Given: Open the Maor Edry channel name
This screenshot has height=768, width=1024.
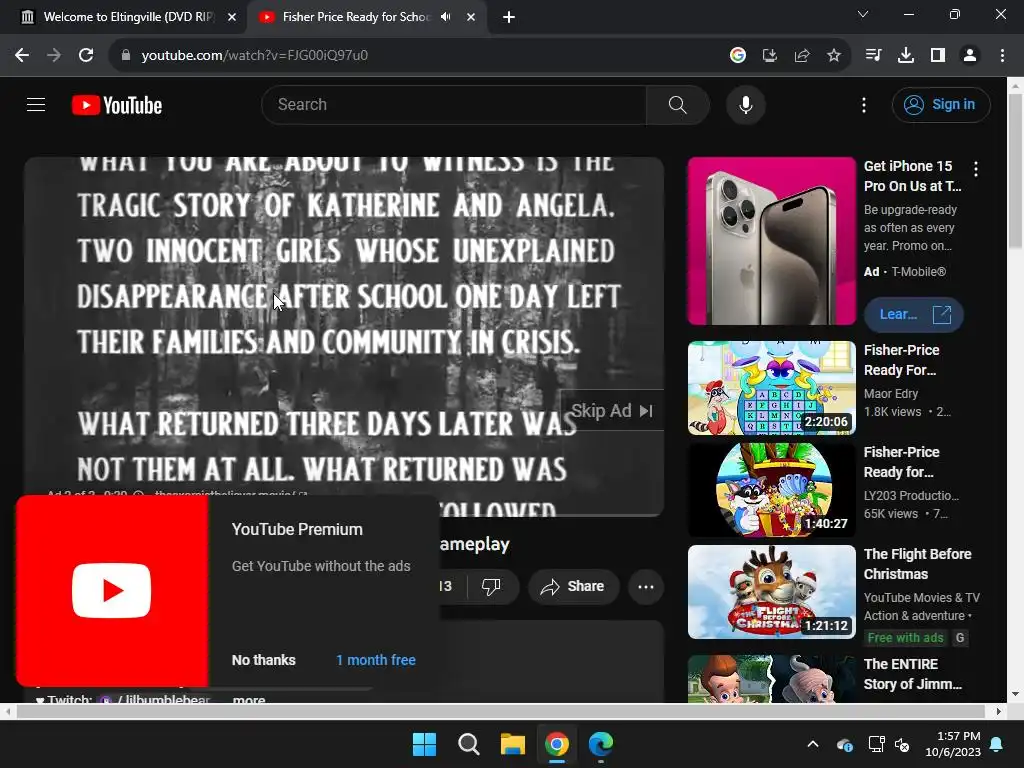Looking at the screenshot, I should [891, 393].
